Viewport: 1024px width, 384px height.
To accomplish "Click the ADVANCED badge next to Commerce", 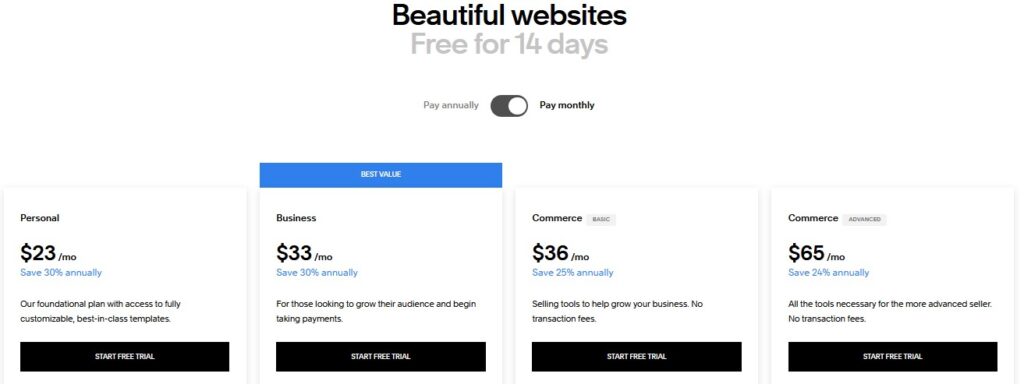I will [865, 219].
